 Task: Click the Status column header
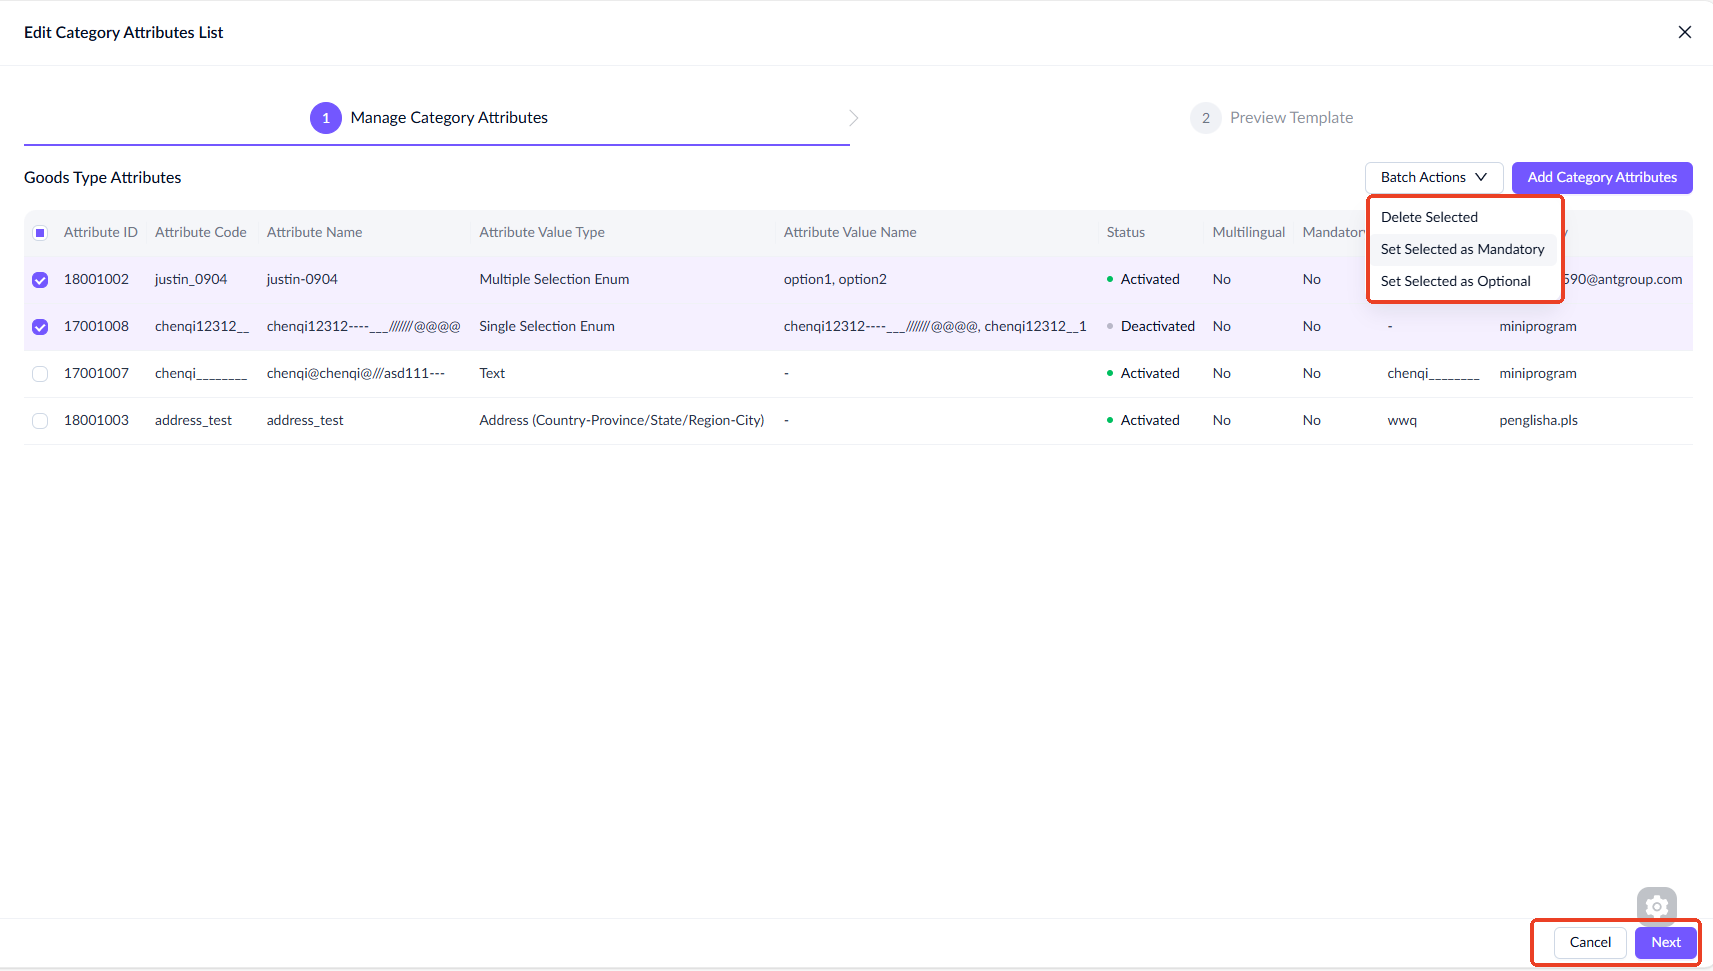pos(1125,233)
